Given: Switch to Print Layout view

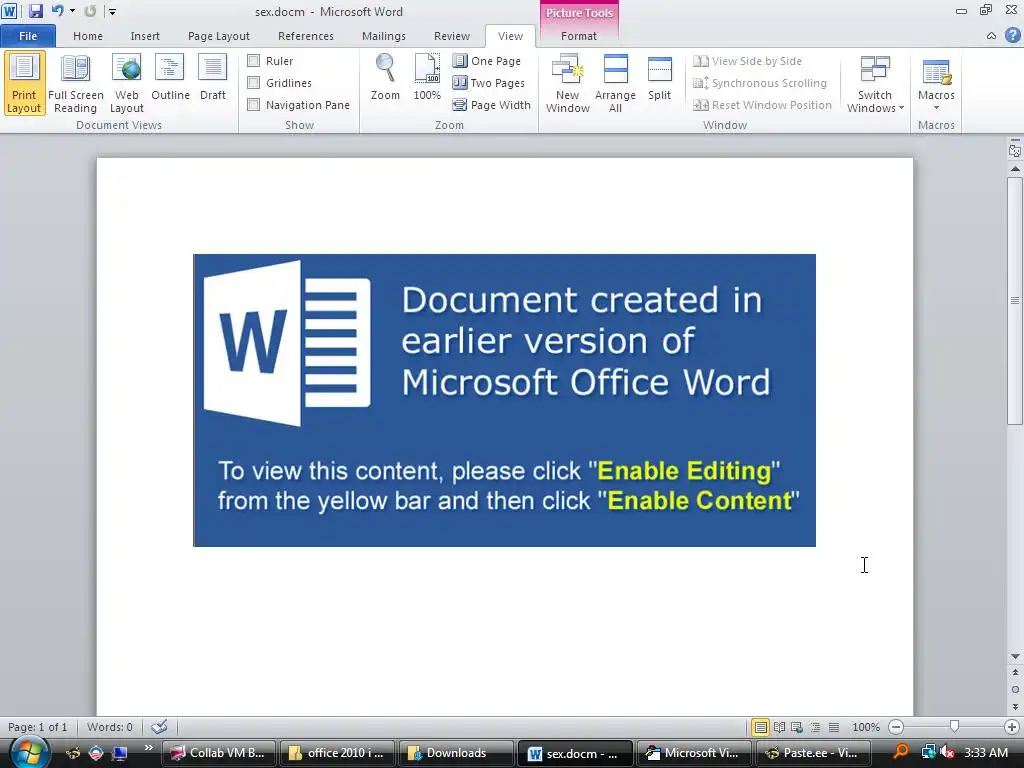Looking at the screenshot, I should [x=24, y=83].
